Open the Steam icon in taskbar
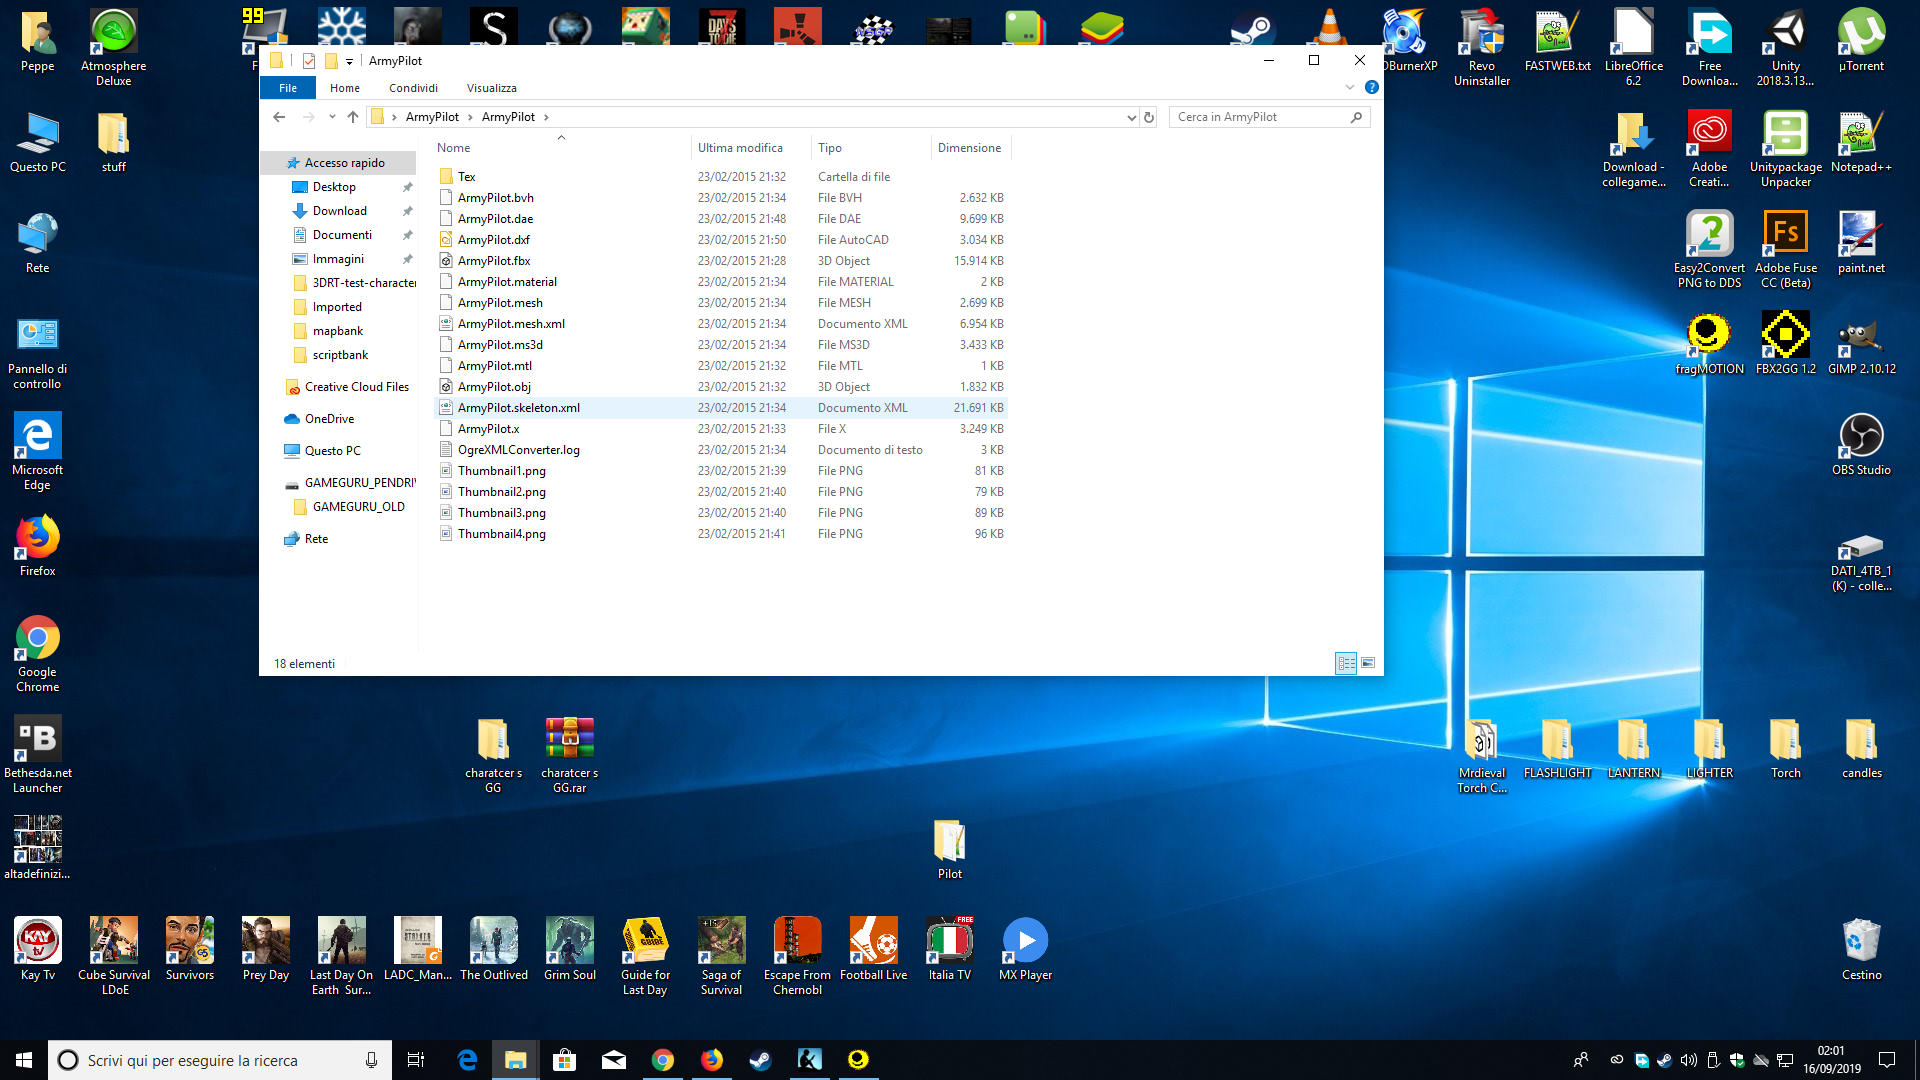Image resolution: width=1920 pixels, height=1080 pixels. pos(760,1060)
